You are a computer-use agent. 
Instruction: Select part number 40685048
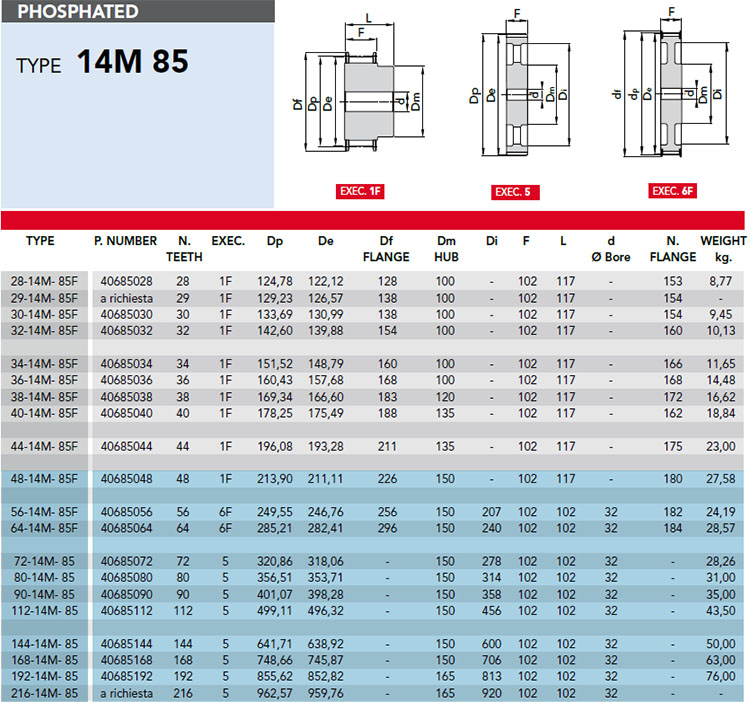[126, 479]
